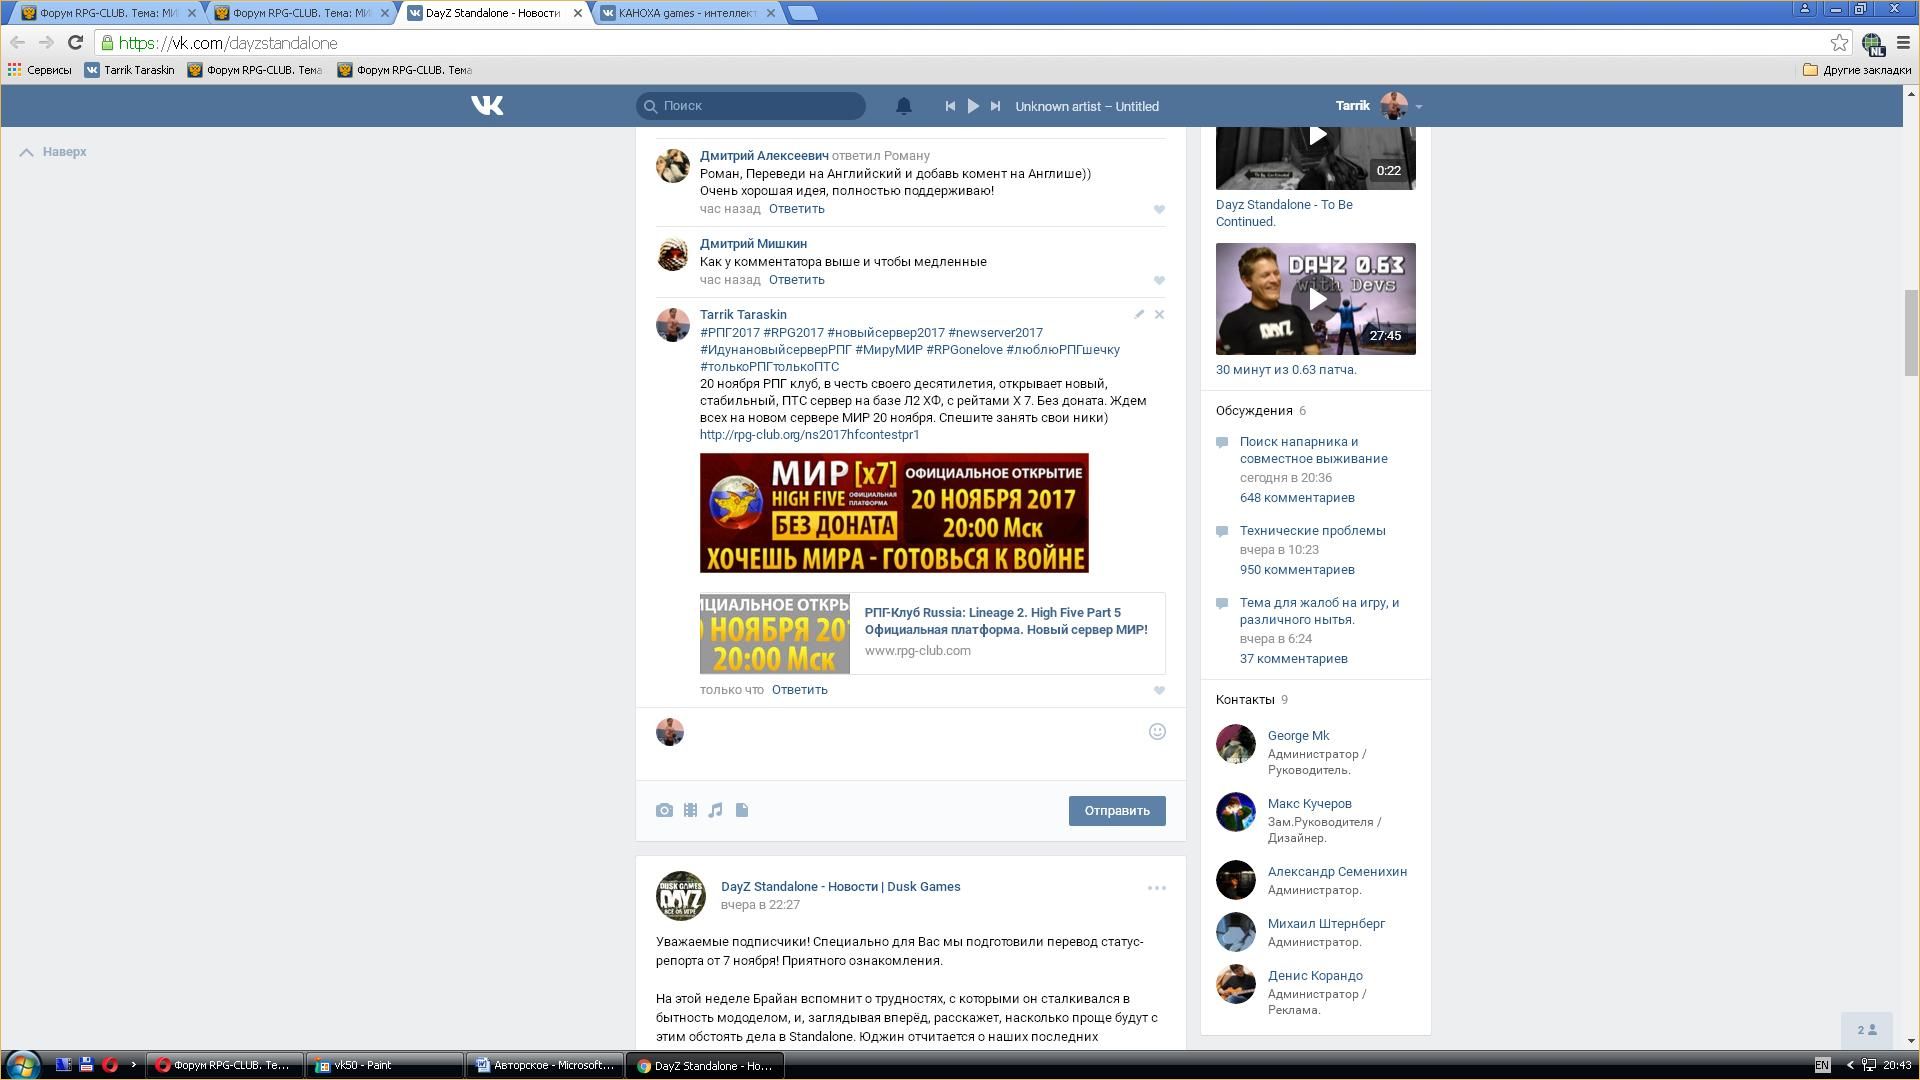This screenshot has height=1080, width=1920.
Task: Open the notifications bell
Action: [903, 106]
